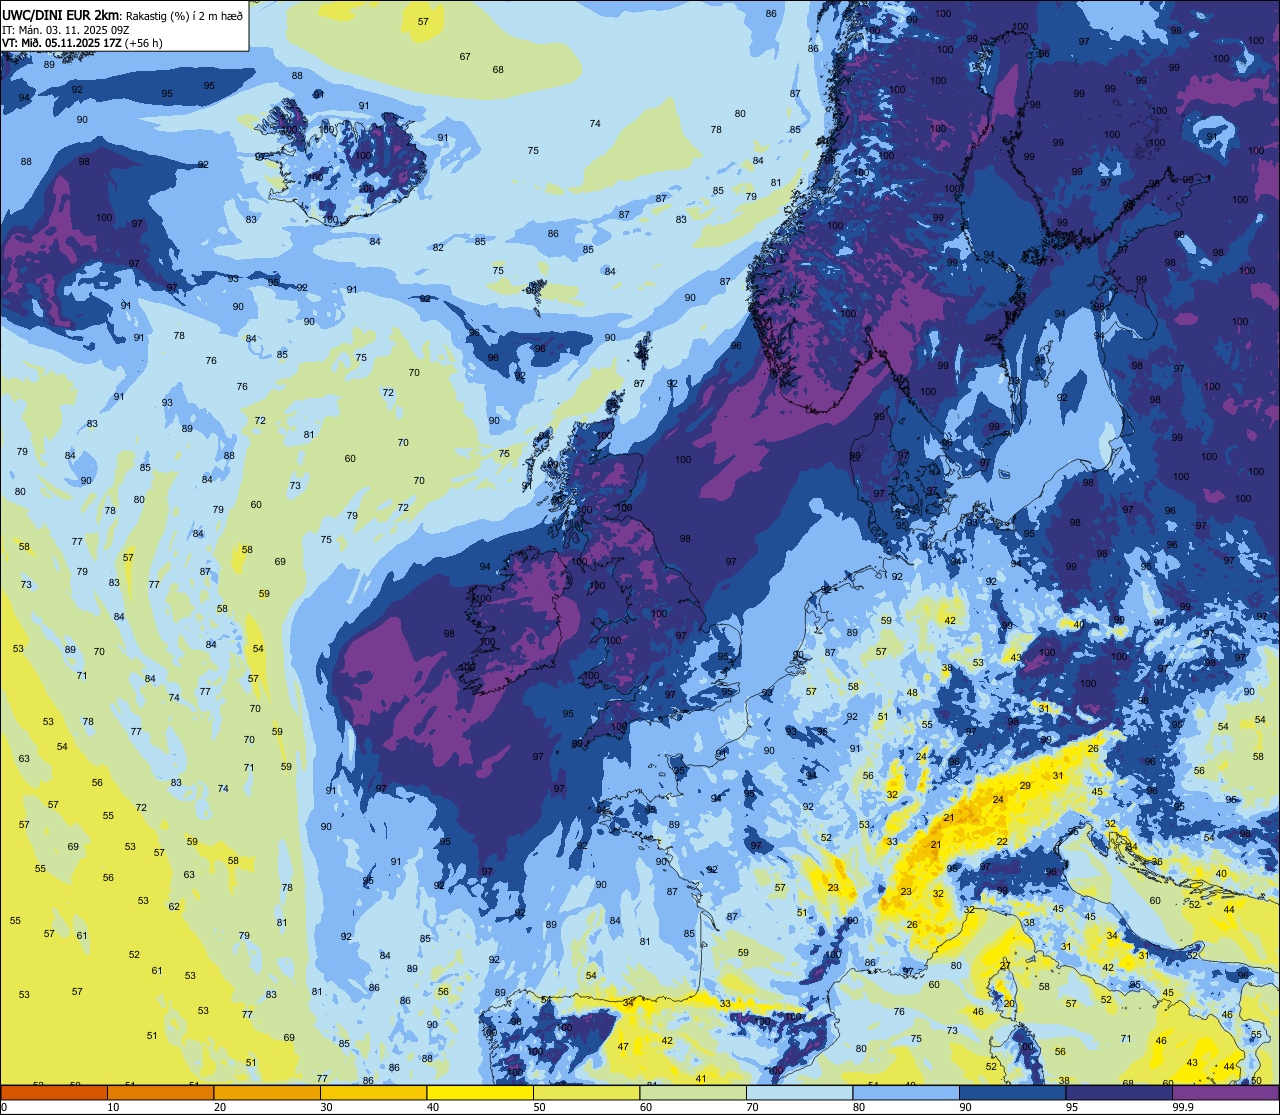The width and height of the screenshot is (1280, 1115).
Task: Select the 30–40% golden legend swatch
Action: coord(373,1092)
